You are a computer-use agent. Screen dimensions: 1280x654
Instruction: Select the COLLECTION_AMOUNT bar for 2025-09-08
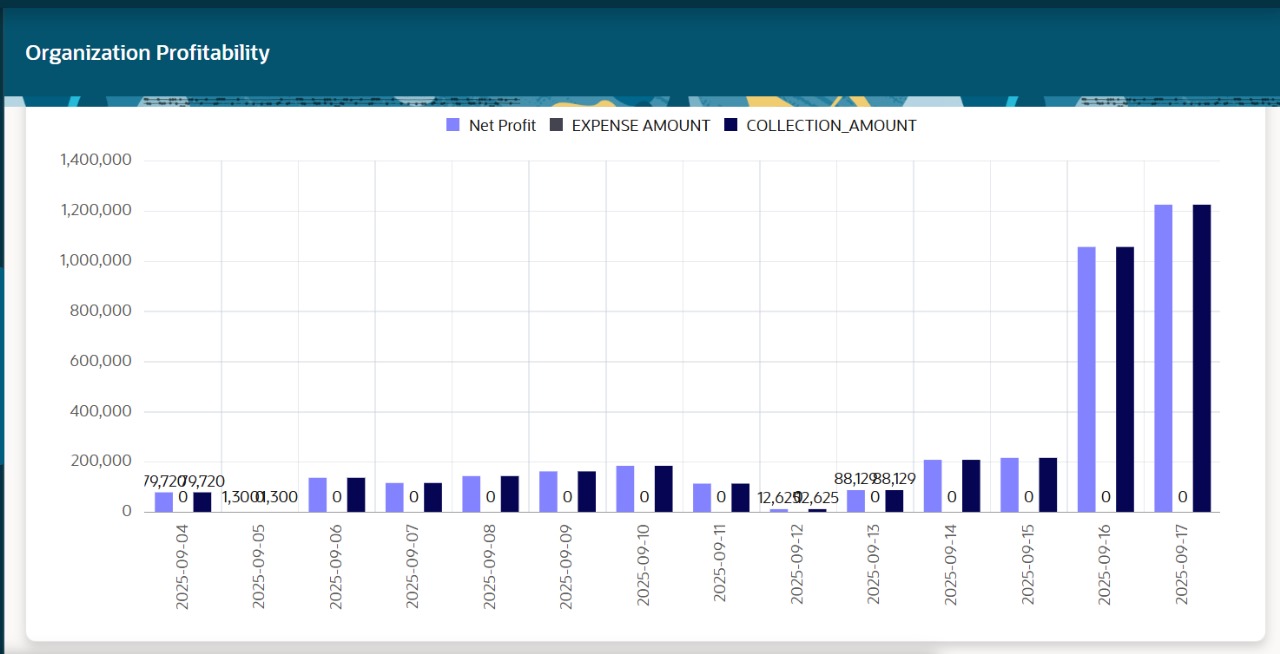tap(509, 494)
